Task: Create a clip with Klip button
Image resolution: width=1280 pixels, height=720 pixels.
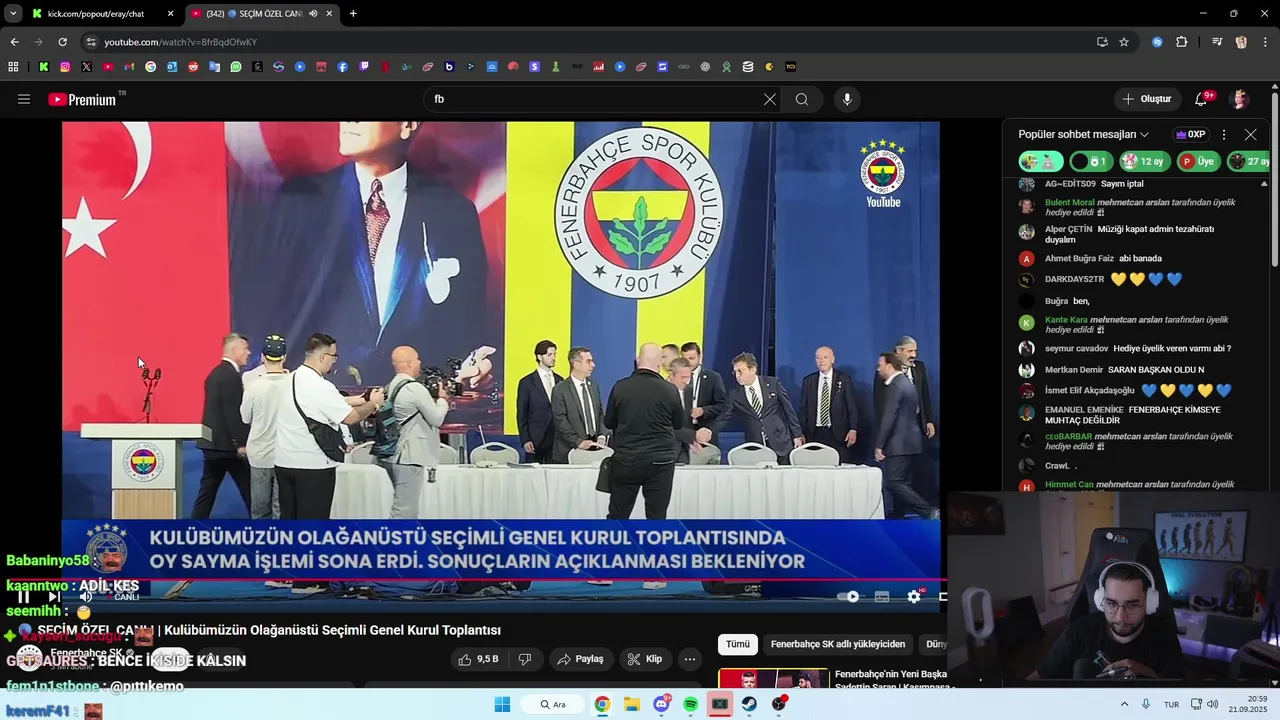Action: tap(644, 659)
